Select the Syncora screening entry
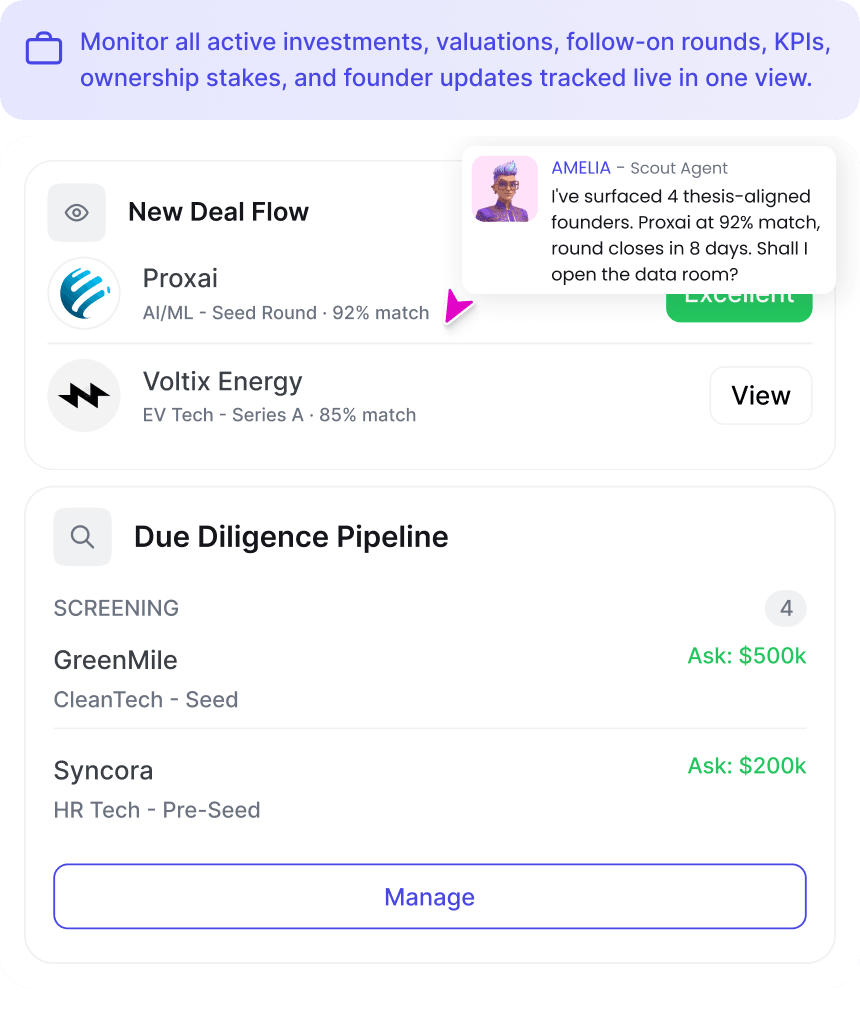860x1024 pixels. point(430,789)
